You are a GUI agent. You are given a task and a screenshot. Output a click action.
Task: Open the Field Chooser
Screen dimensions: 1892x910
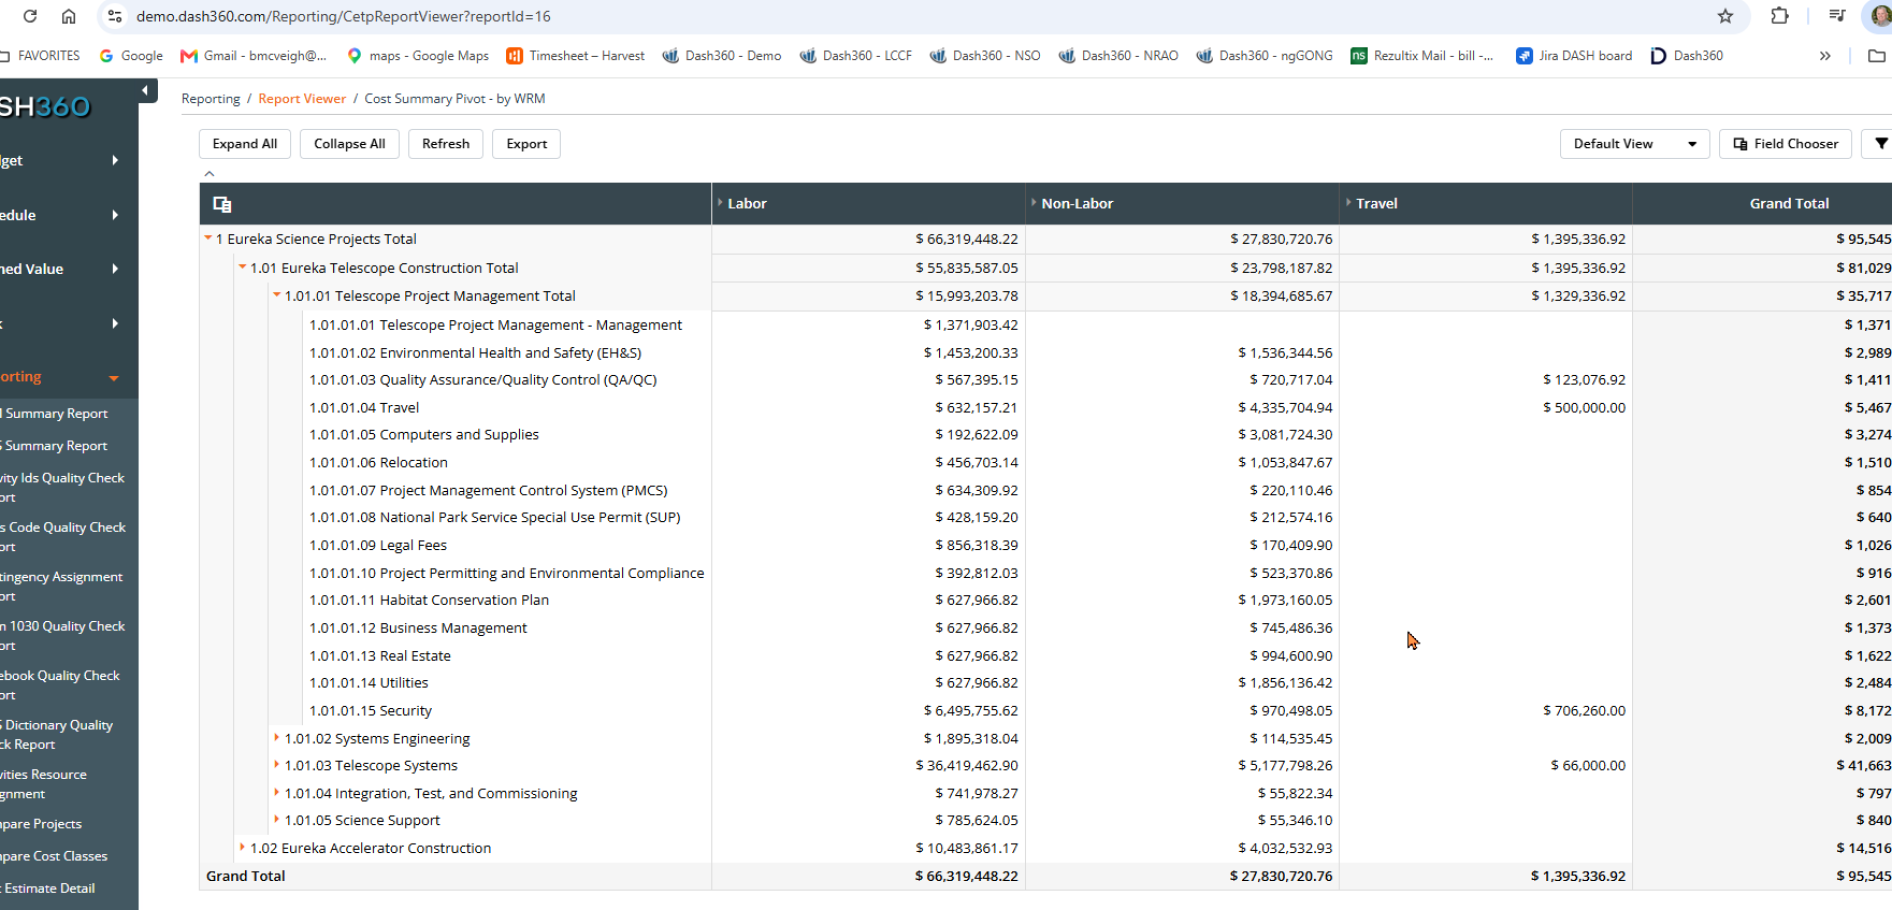1785,144
